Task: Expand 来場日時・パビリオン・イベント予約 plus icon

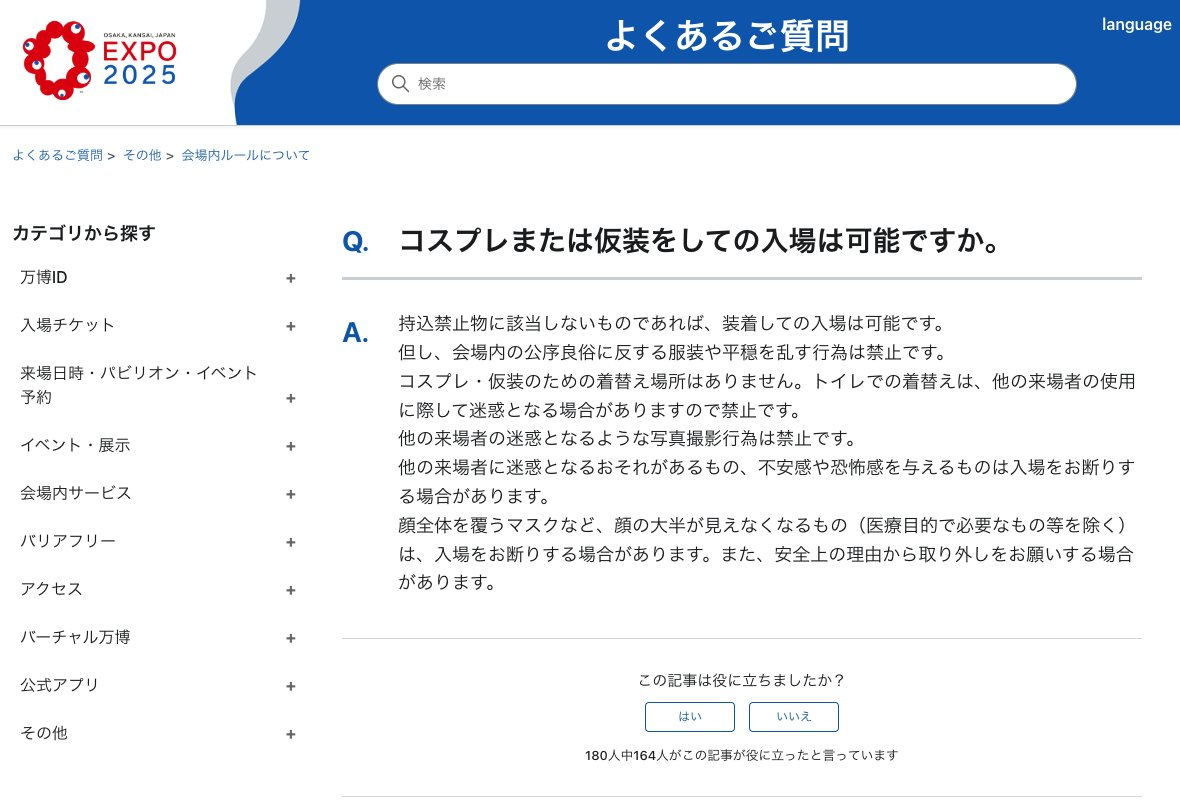Action: tap(291, 398)
